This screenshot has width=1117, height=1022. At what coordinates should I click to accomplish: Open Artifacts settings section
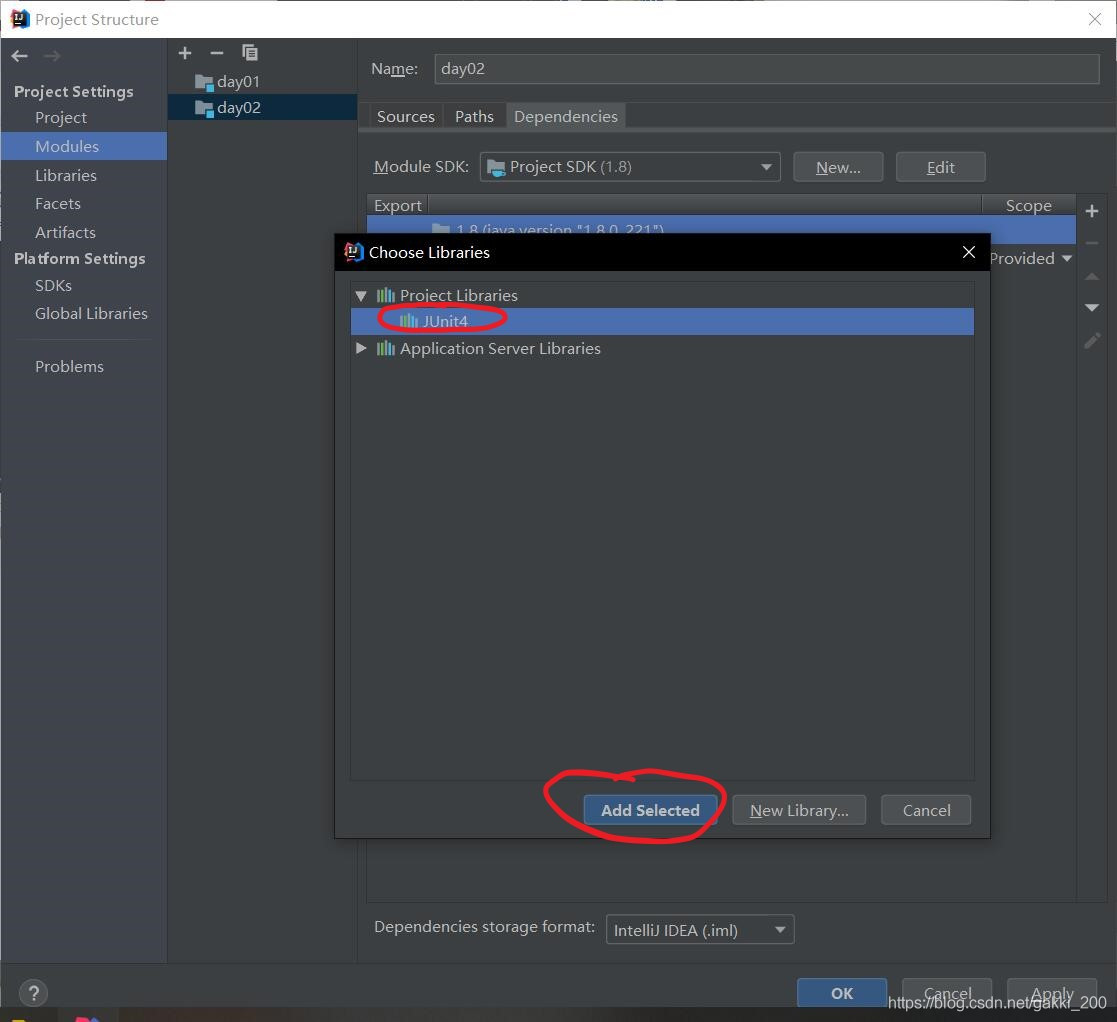(65, 232)
